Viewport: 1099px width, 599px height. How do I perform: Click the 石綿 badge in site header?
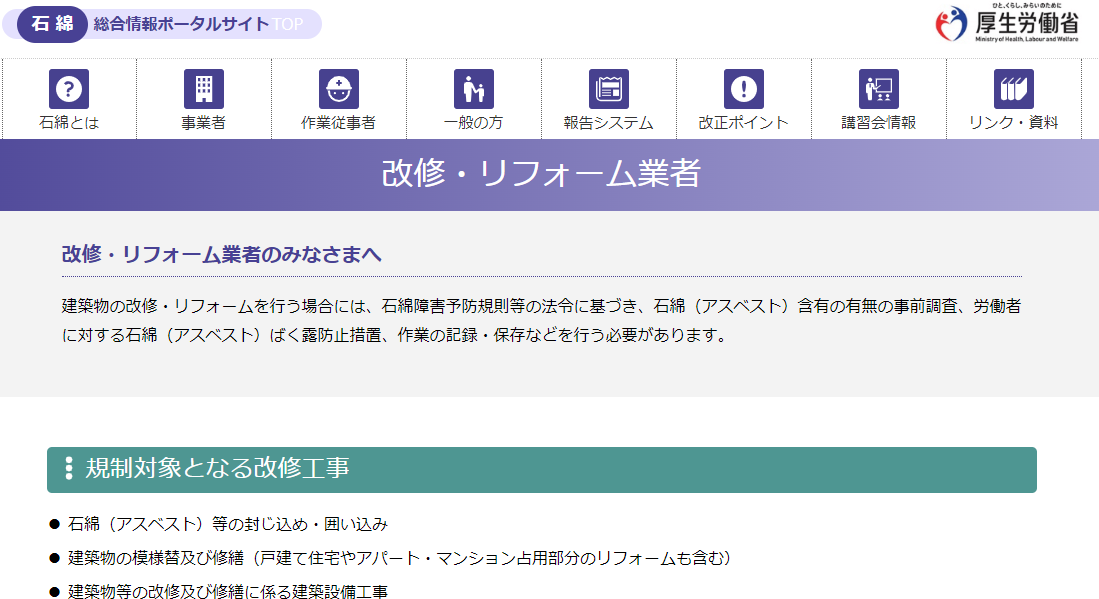coord(53,24)
